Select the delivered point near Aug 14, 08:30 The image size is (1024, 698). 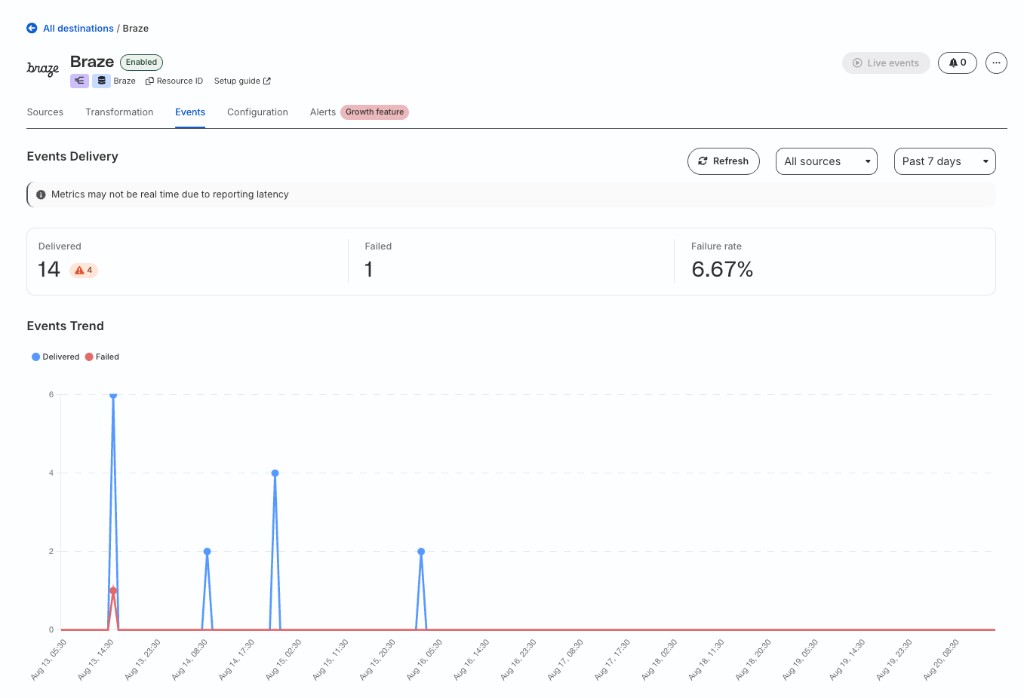(207, 551)
